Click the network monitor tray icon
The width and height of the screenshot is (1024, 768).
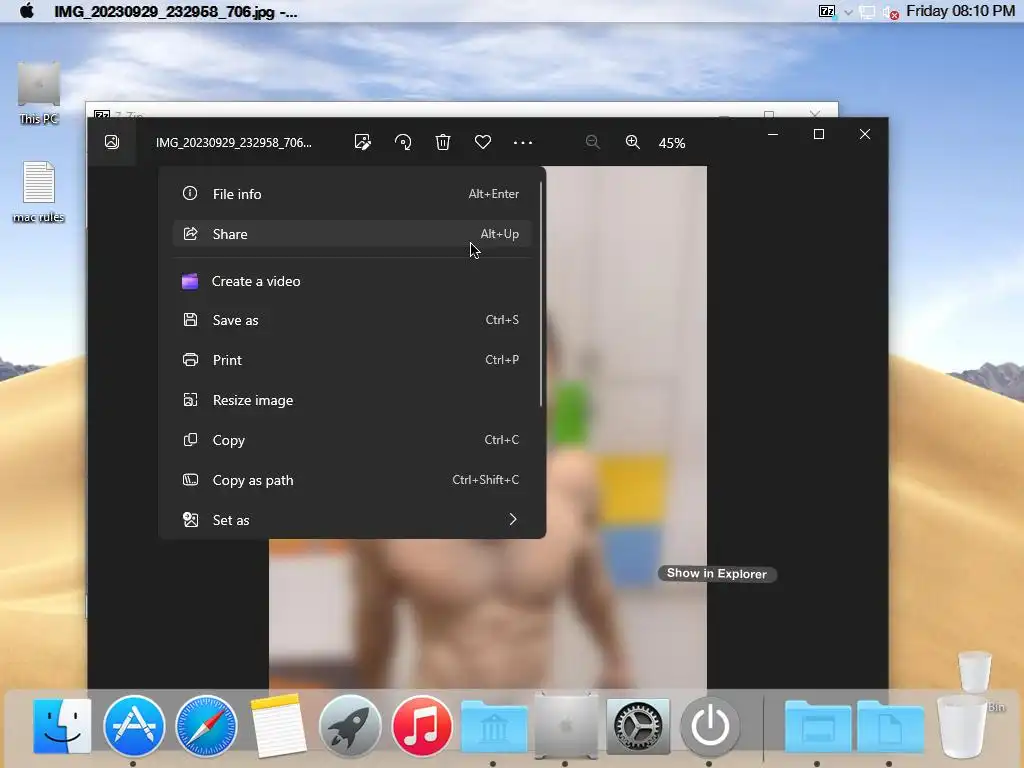pos(867,12)
